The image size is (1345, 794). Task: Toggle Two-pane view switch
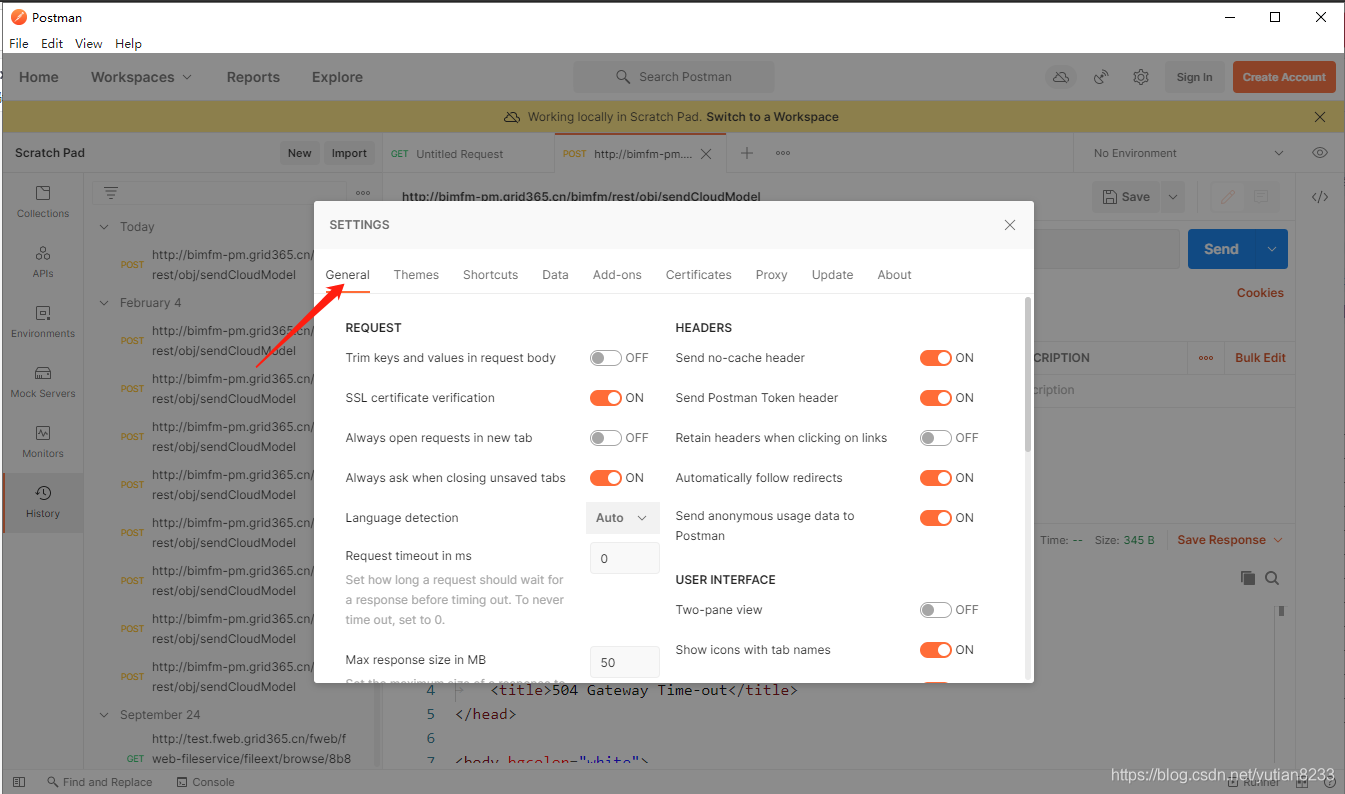[x=935, y=610]
